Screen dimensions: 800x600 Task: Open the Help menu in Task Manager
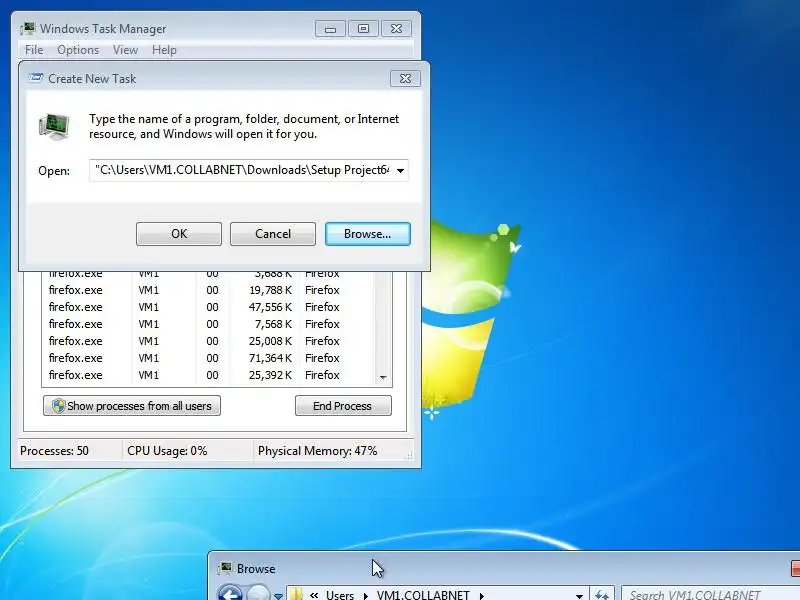pos(164,50)
